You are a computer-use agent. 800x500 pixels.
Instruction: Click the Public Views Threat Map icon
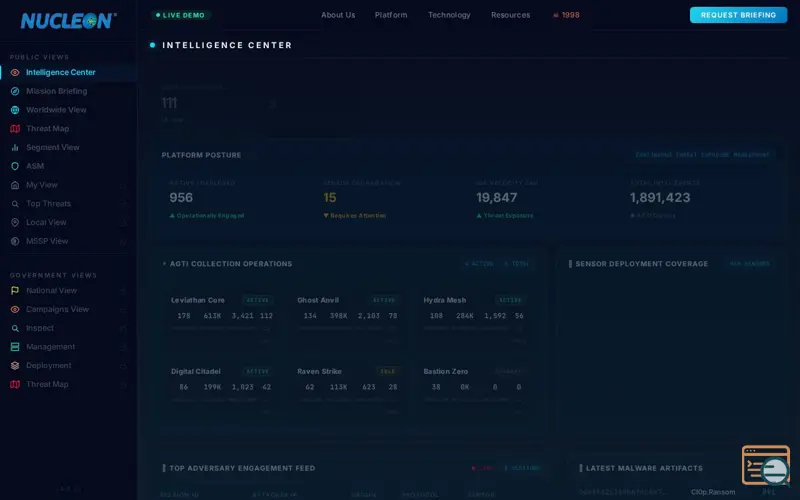(x=15, y=129)
